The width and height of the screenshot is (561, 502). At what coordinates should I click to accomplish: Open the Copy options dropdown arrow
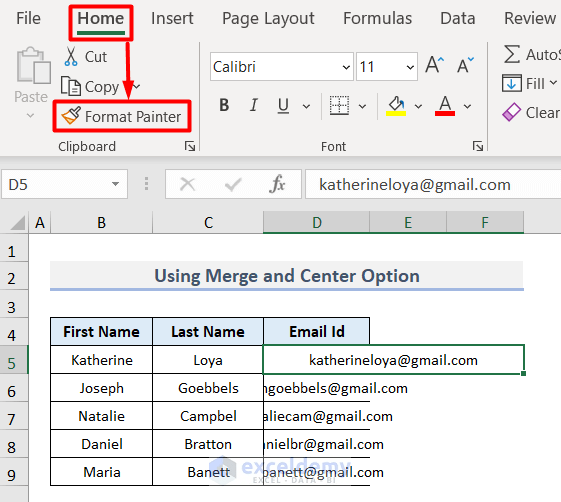coord(136,86)
